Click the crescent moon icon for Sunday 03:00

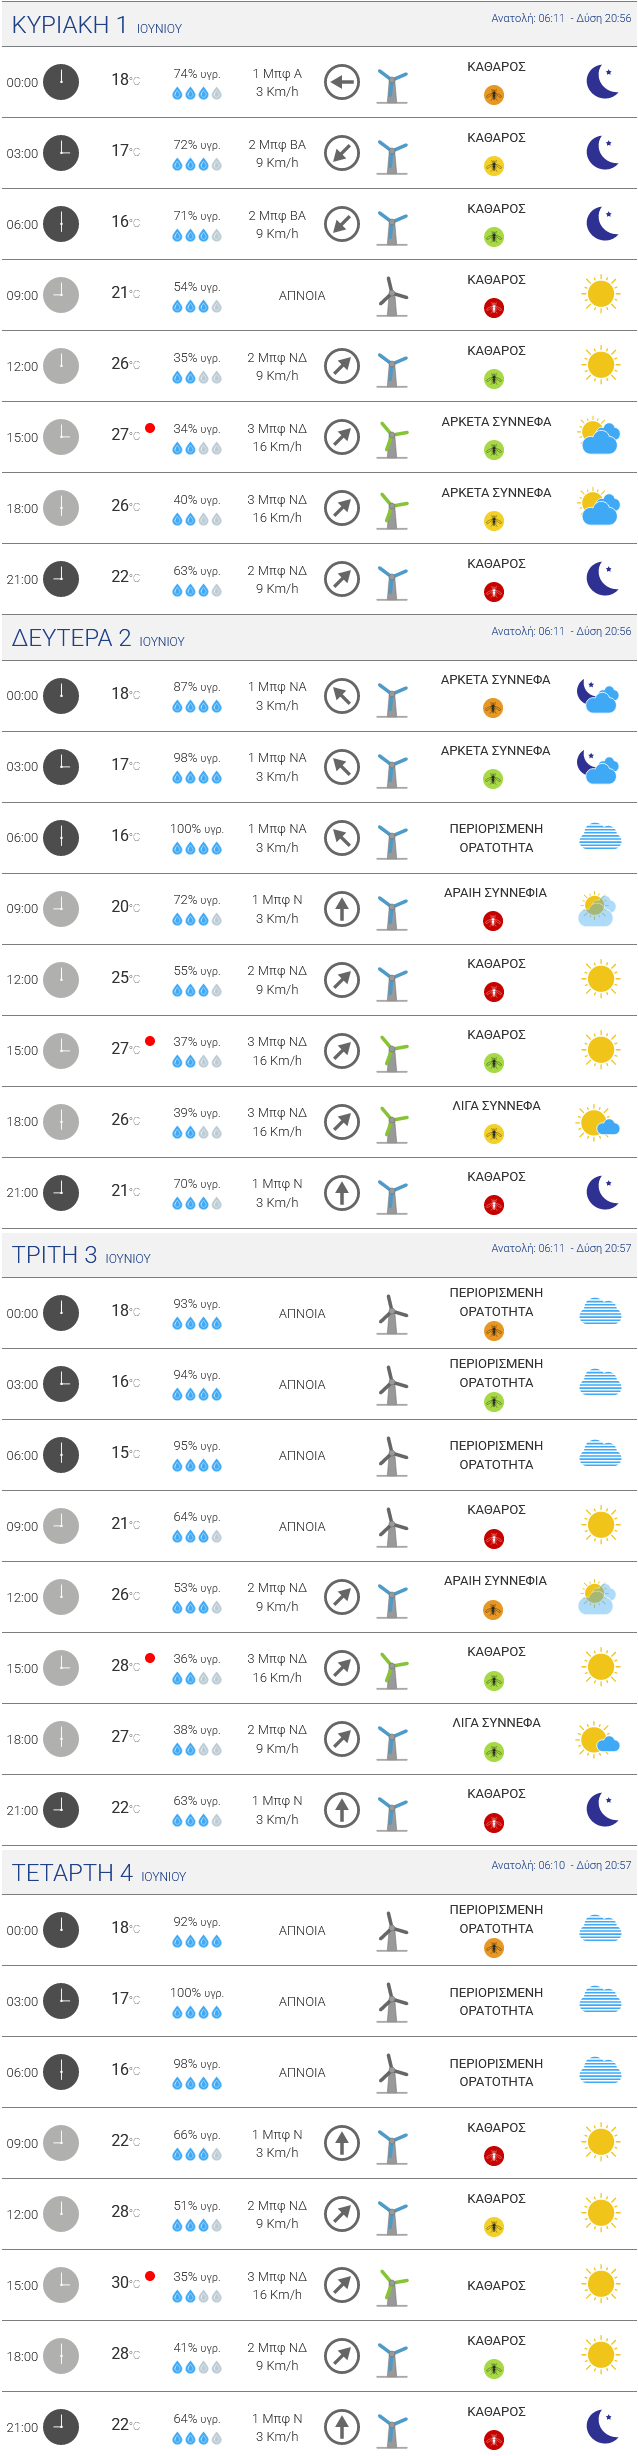tap(602, 152)
